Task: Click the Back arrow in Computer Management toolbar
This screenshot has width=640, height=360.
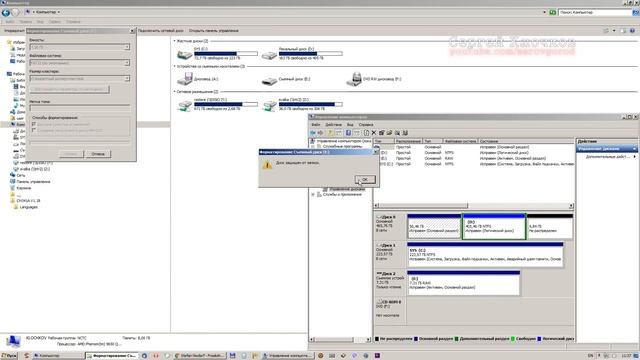Action: (x=313, y=133)
